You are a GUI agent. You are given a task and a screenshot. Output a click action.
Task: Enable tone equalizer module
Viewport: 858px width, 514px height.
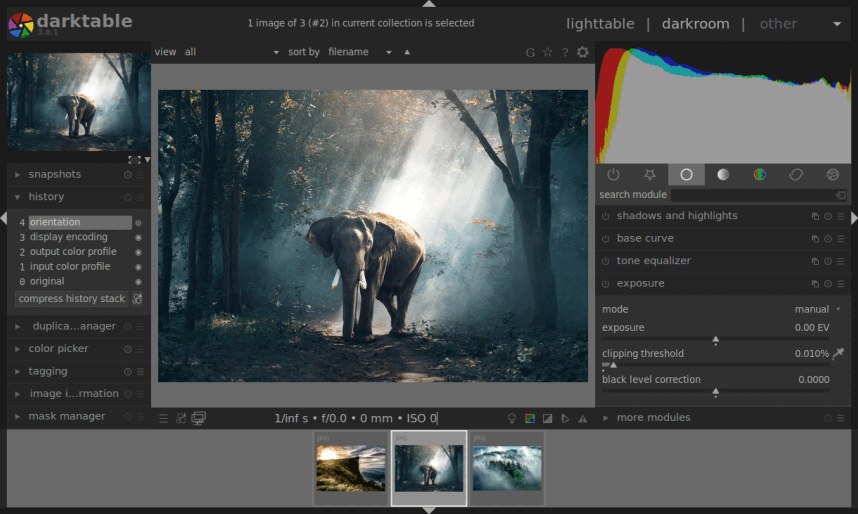click(606, 262)
